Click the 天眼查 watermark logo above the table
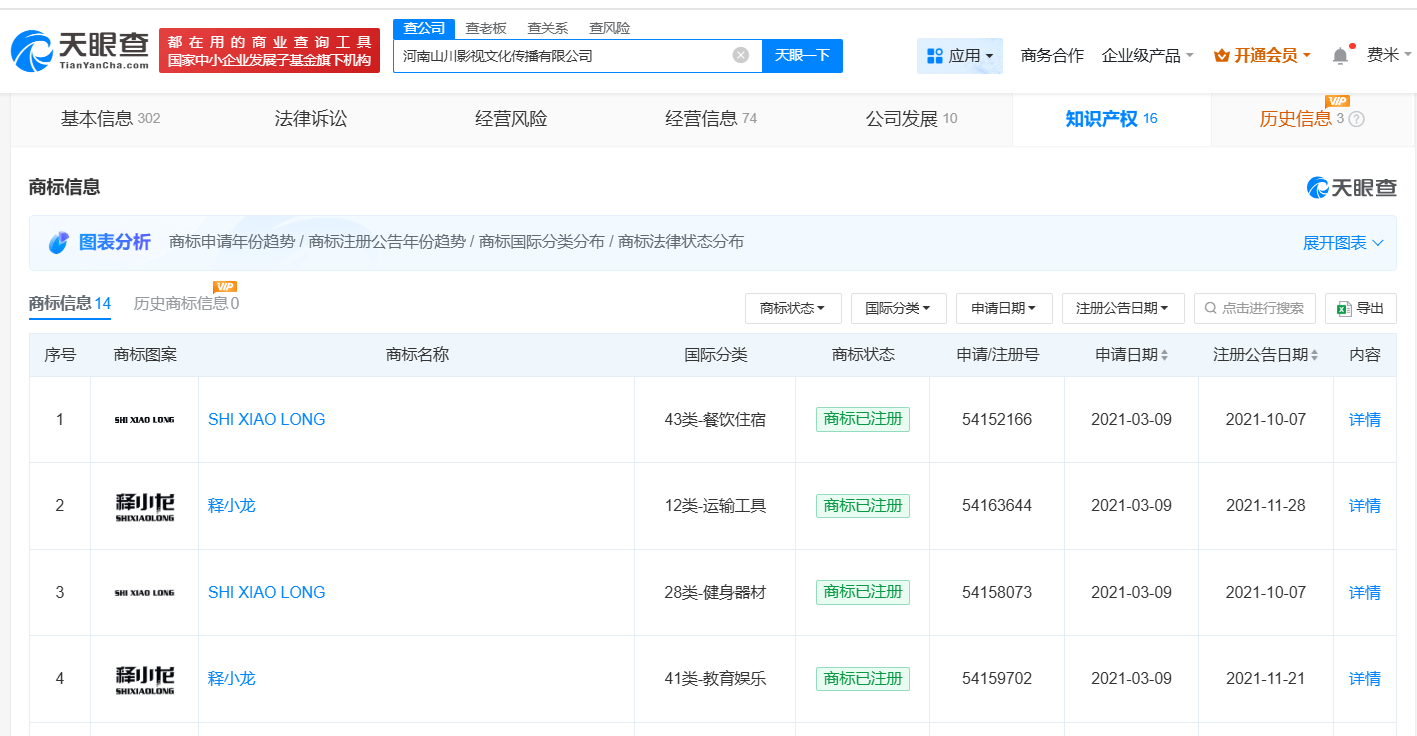1417x736 pixels. click(x=1352, y=187)
